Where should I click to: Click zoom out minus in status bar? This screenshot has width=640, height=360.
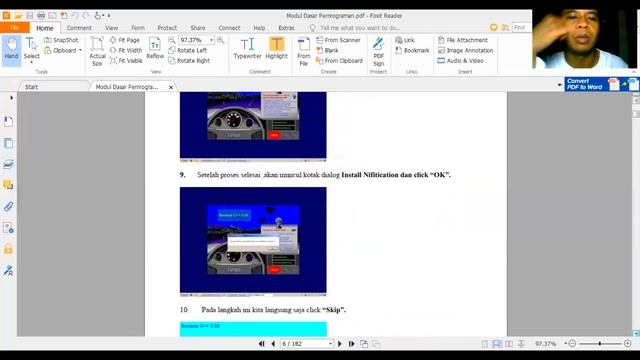(572, 344)
